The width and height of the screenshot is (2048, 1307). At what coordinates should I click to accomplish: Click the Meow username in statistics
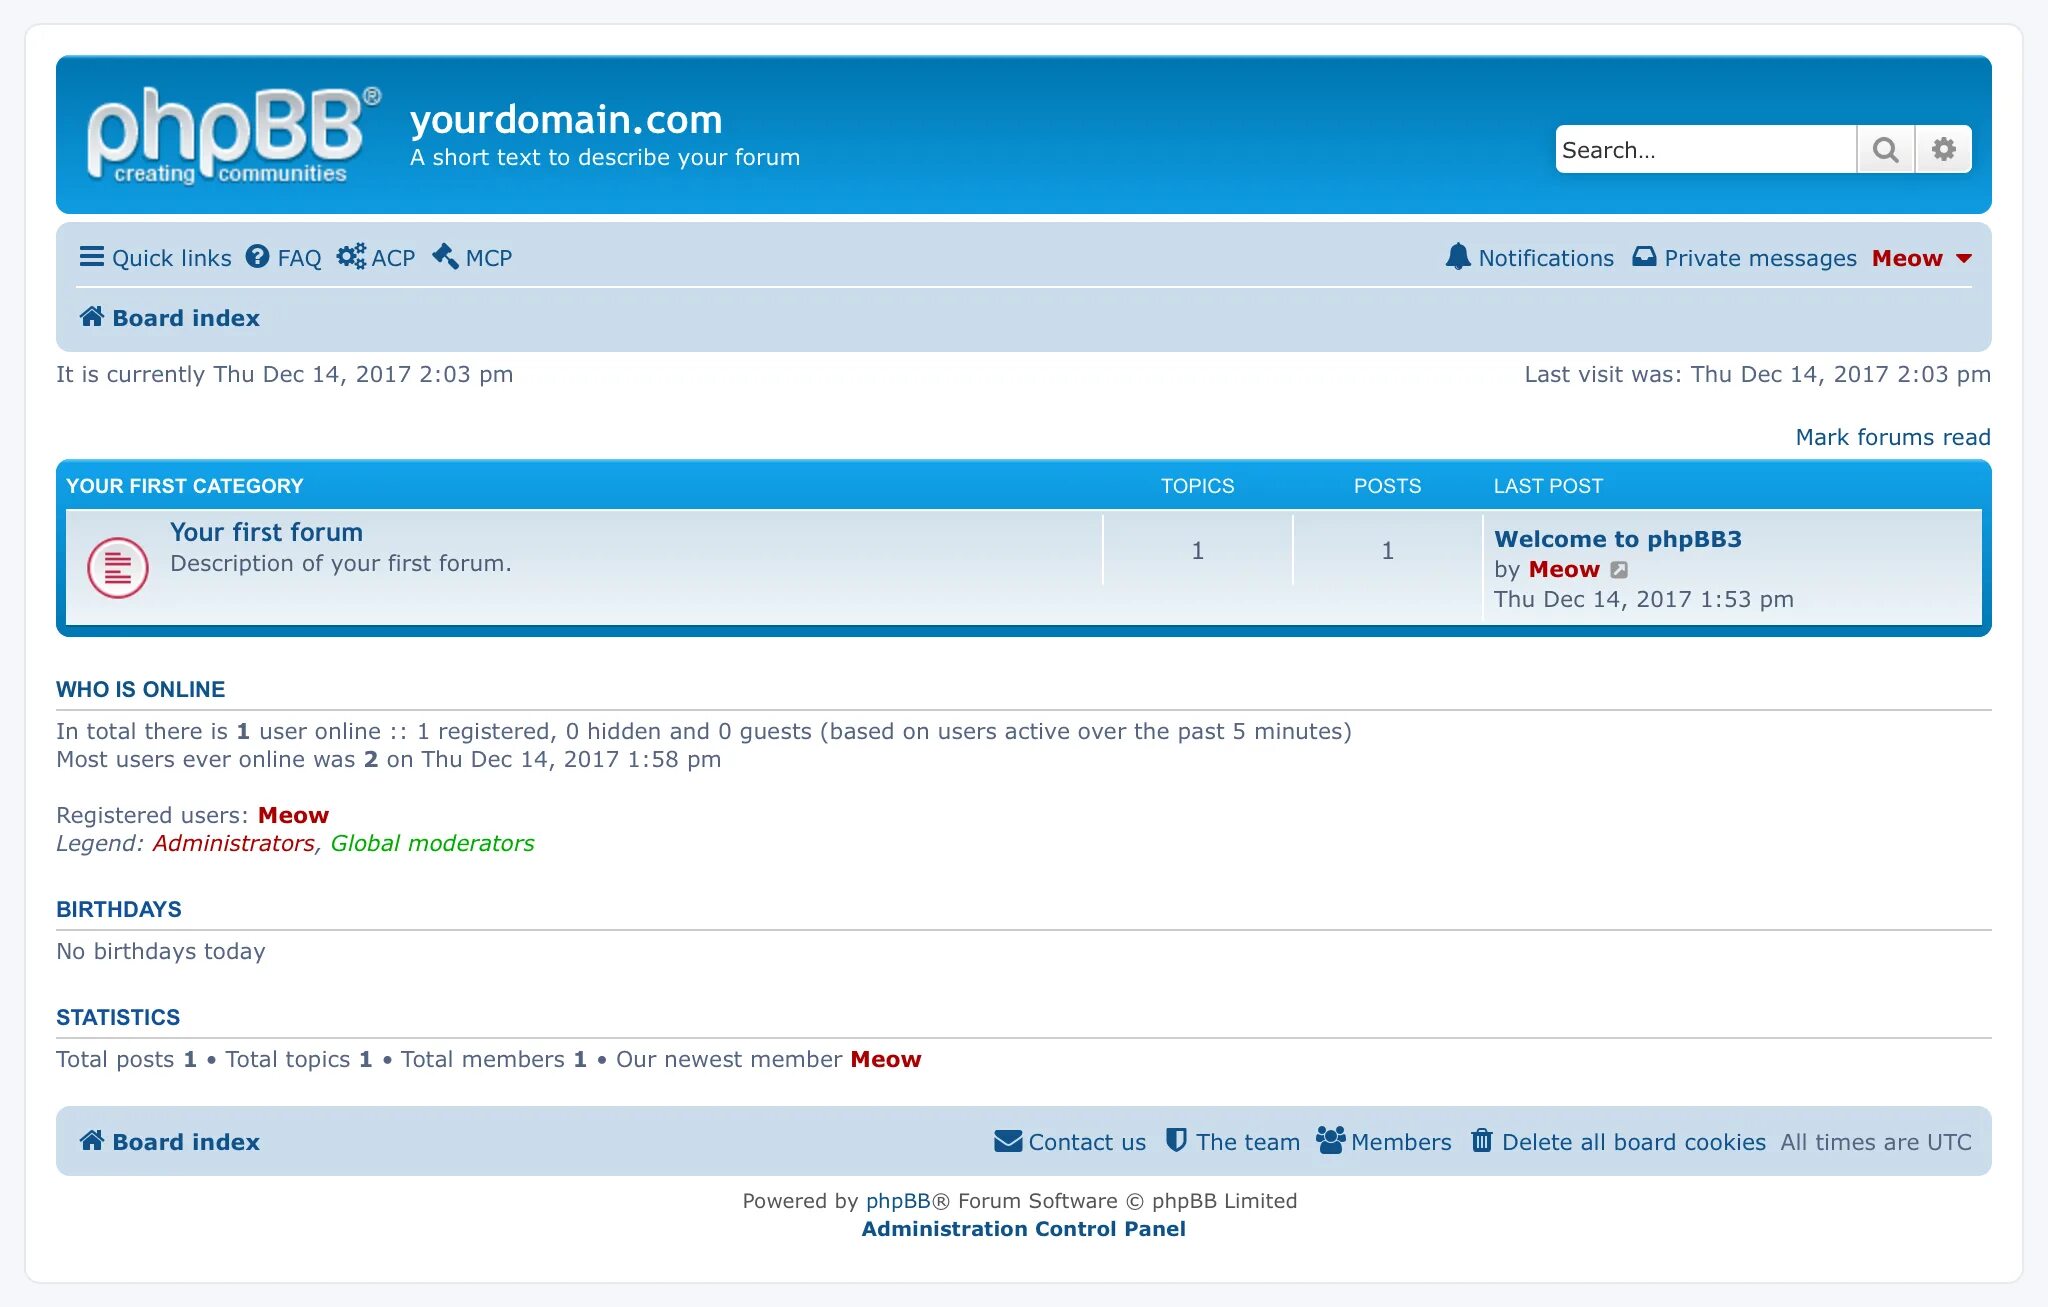point(884,1059)
